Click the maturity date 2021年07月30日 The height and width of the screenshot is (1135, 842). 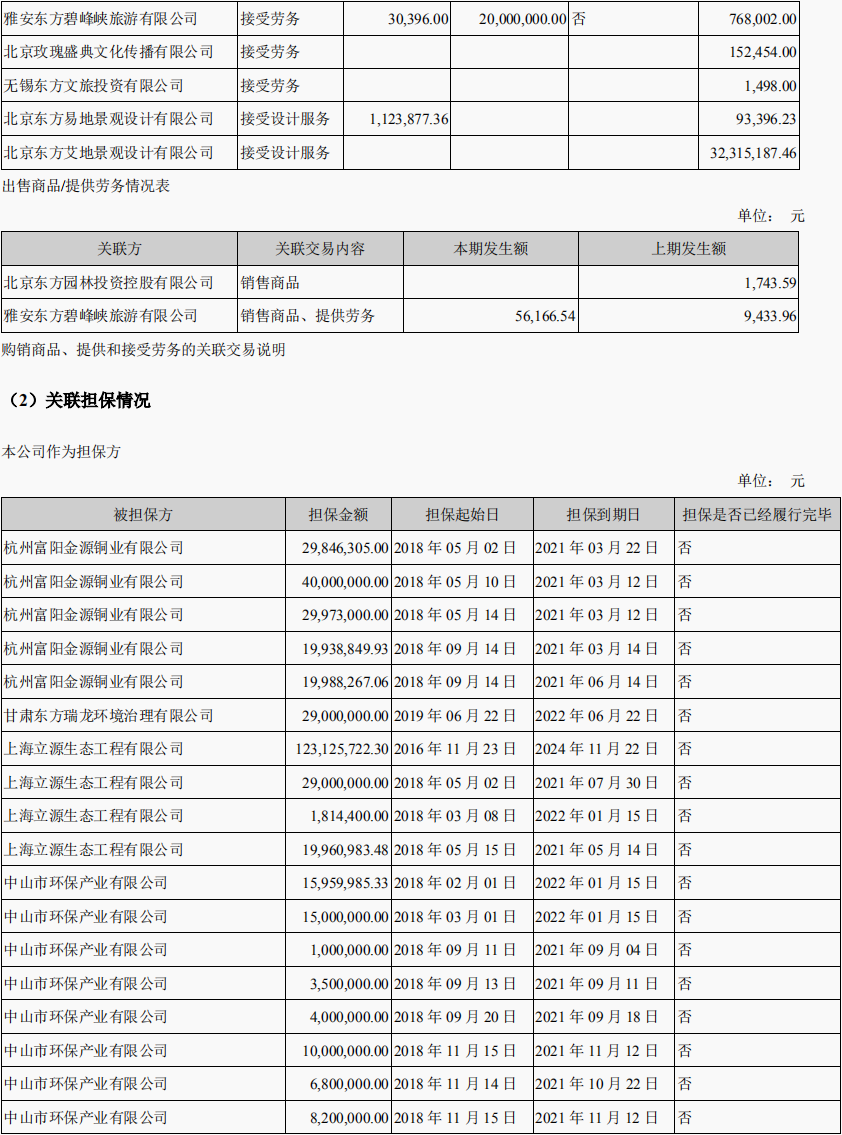tap(597, 783)
